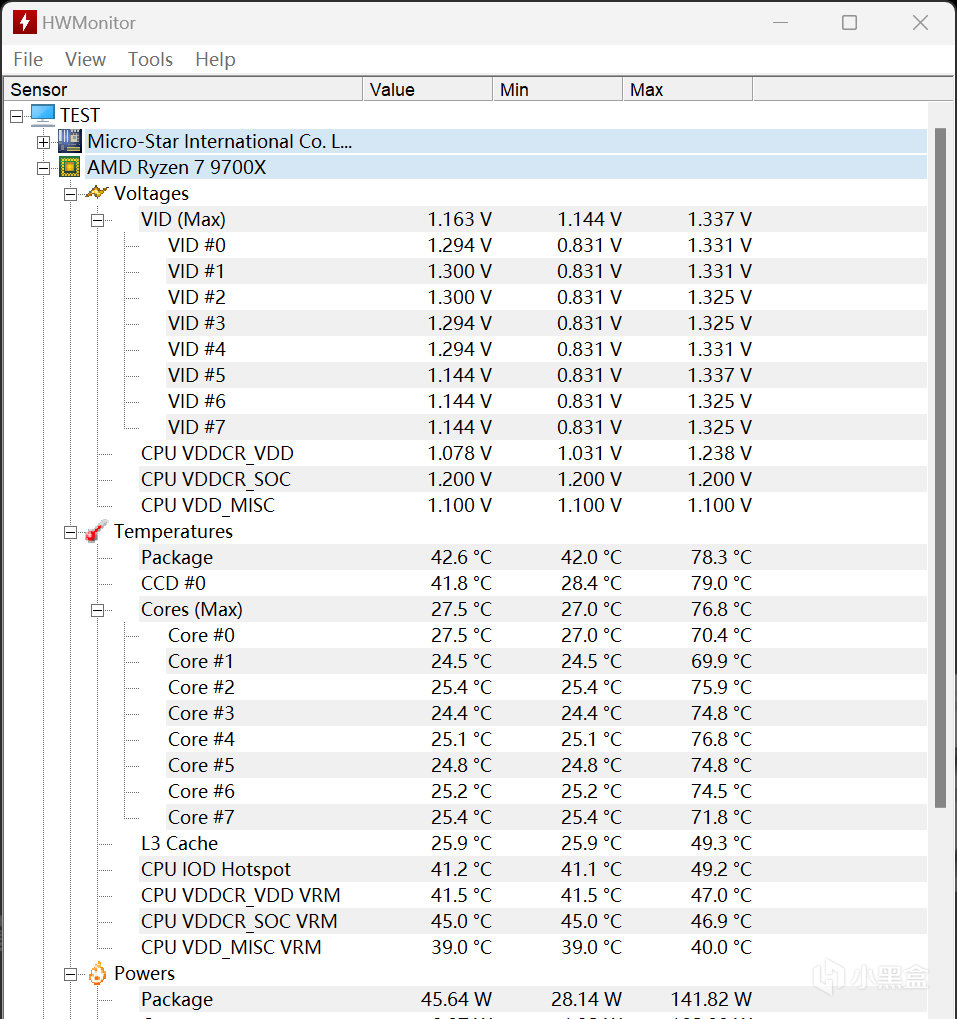957x1019 pixels.
Task: Open the View menu
Action: [85, 59]
